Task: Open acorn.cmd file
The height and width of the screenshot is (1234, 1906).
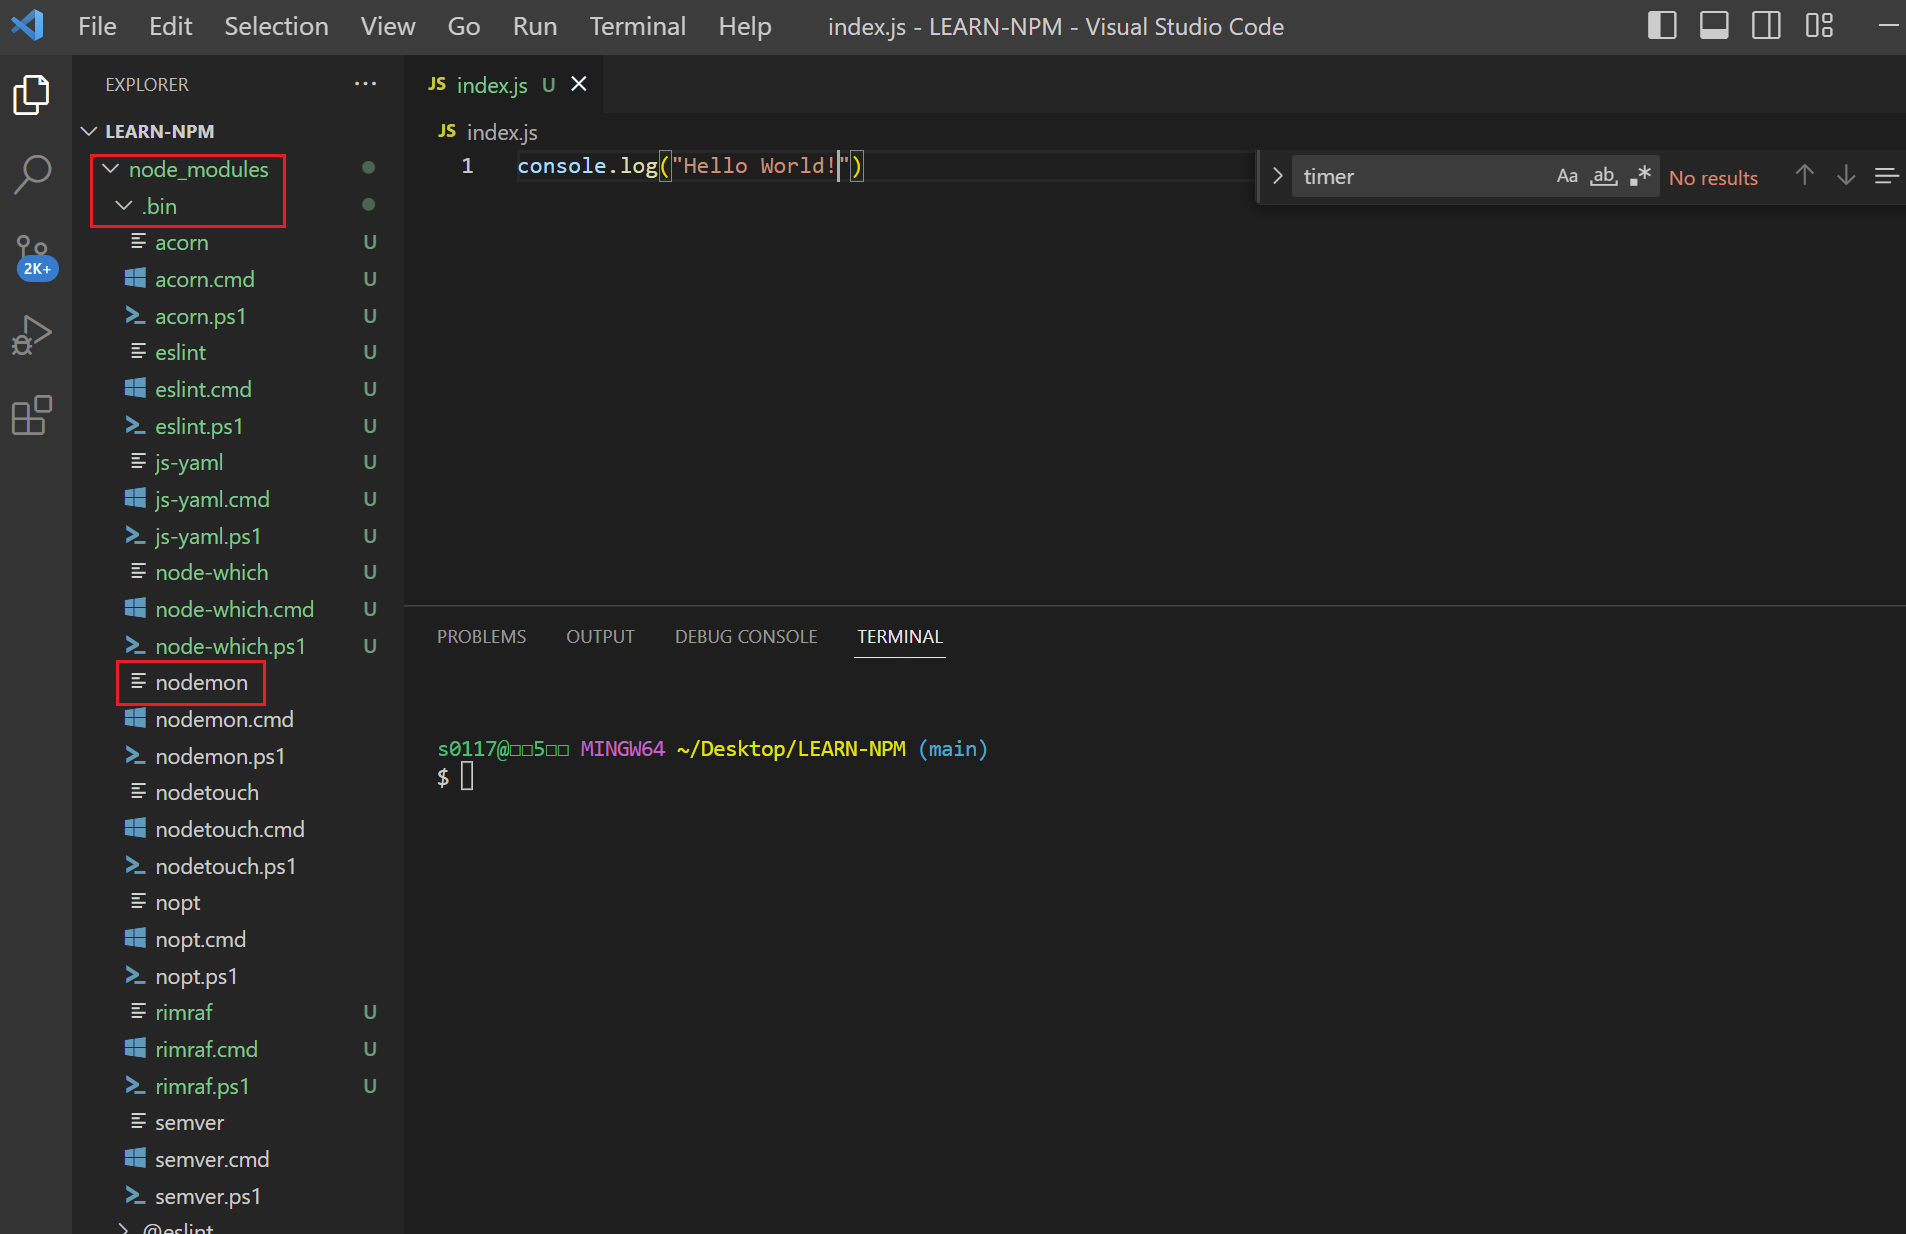Action: coord(238,279)
